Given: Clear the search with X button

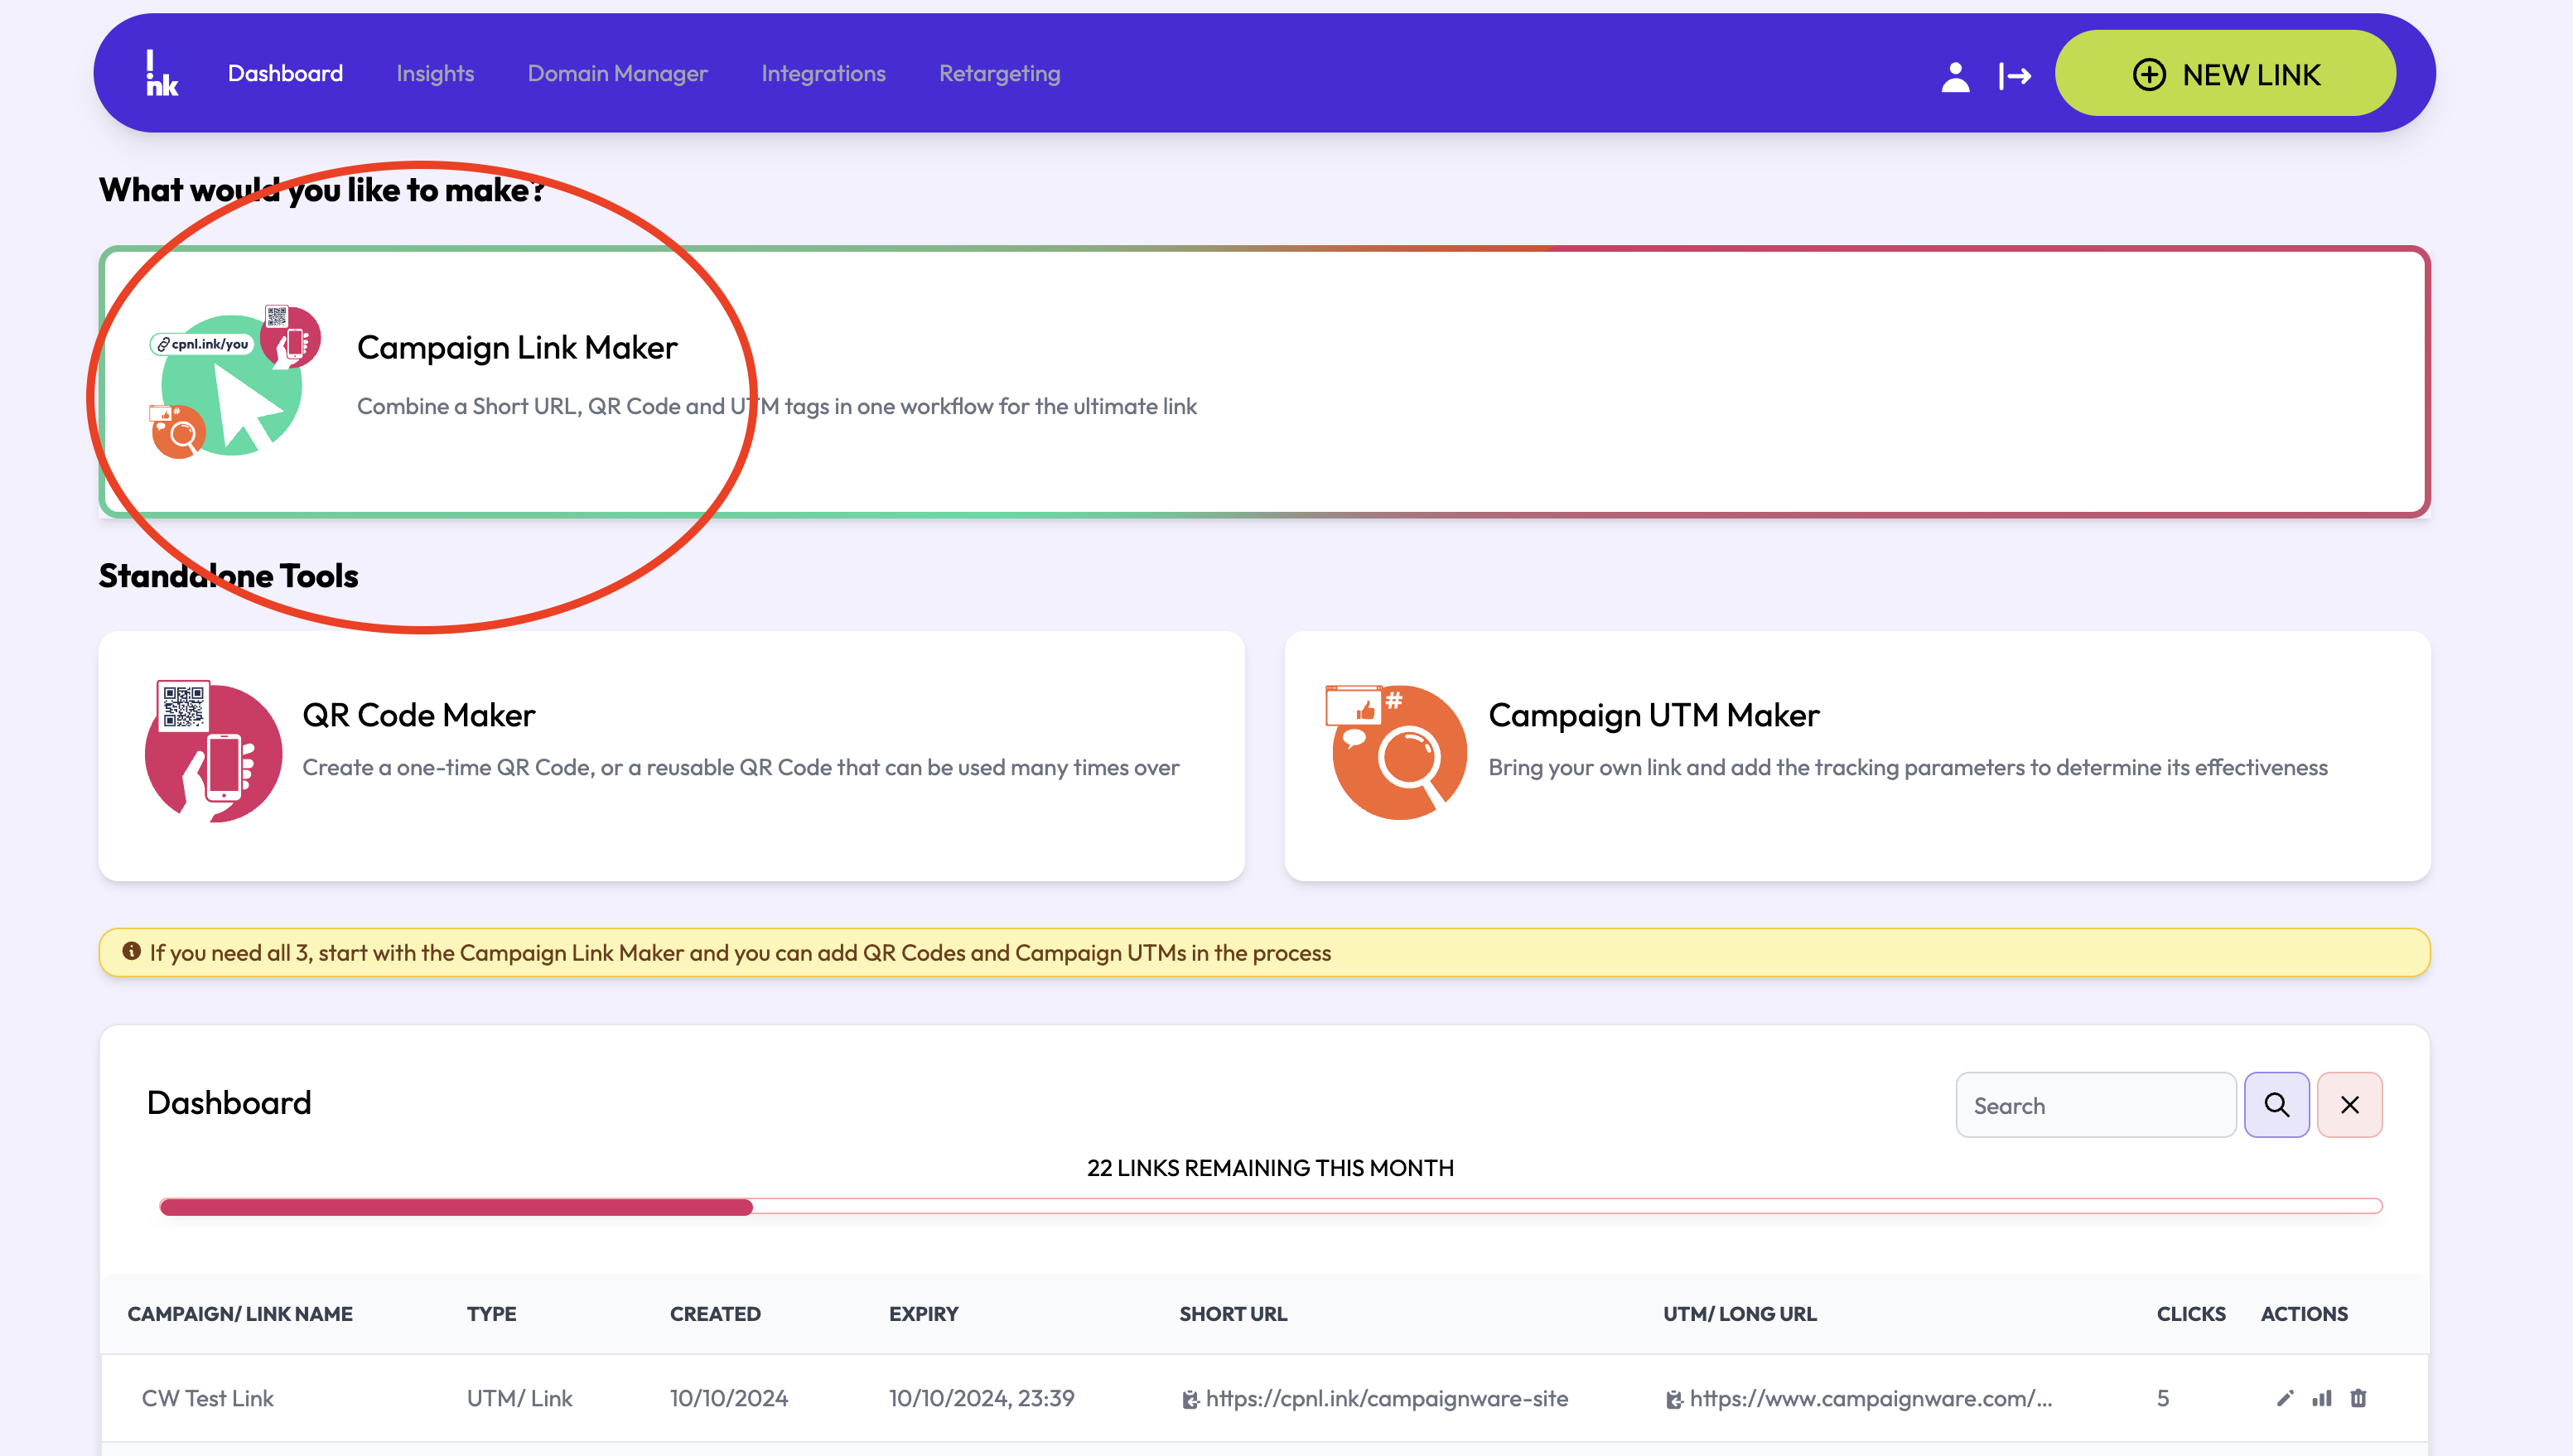Looking at the screenshot, I should [2349, 1105].
